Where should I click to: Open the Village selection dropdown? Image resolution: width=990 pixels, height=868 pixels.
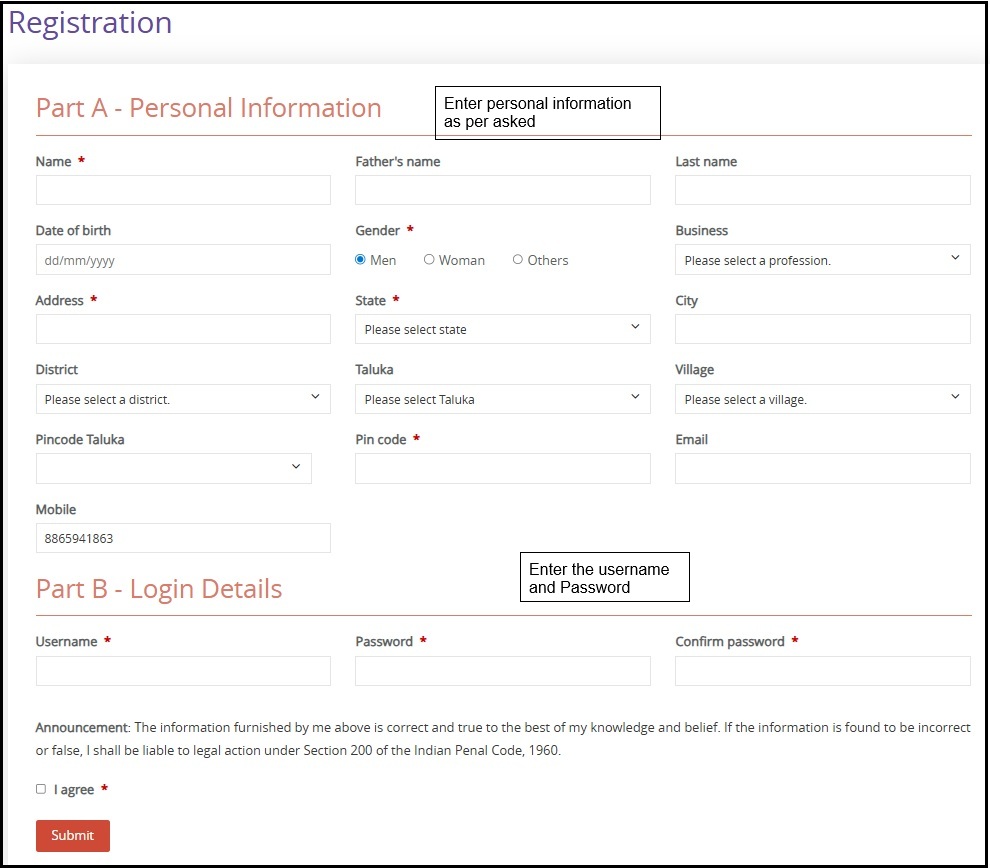822,399
